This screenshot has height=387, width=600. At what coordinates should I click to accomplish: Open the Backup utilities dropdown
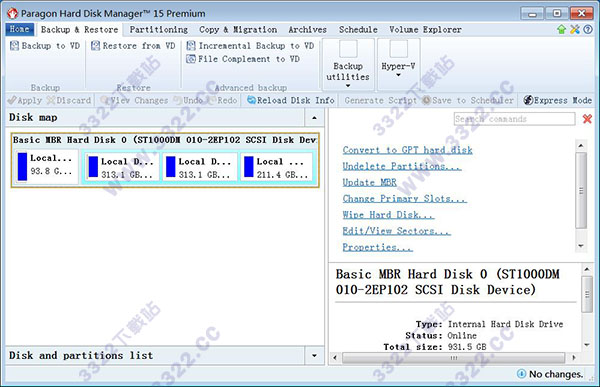coord(348,64)
